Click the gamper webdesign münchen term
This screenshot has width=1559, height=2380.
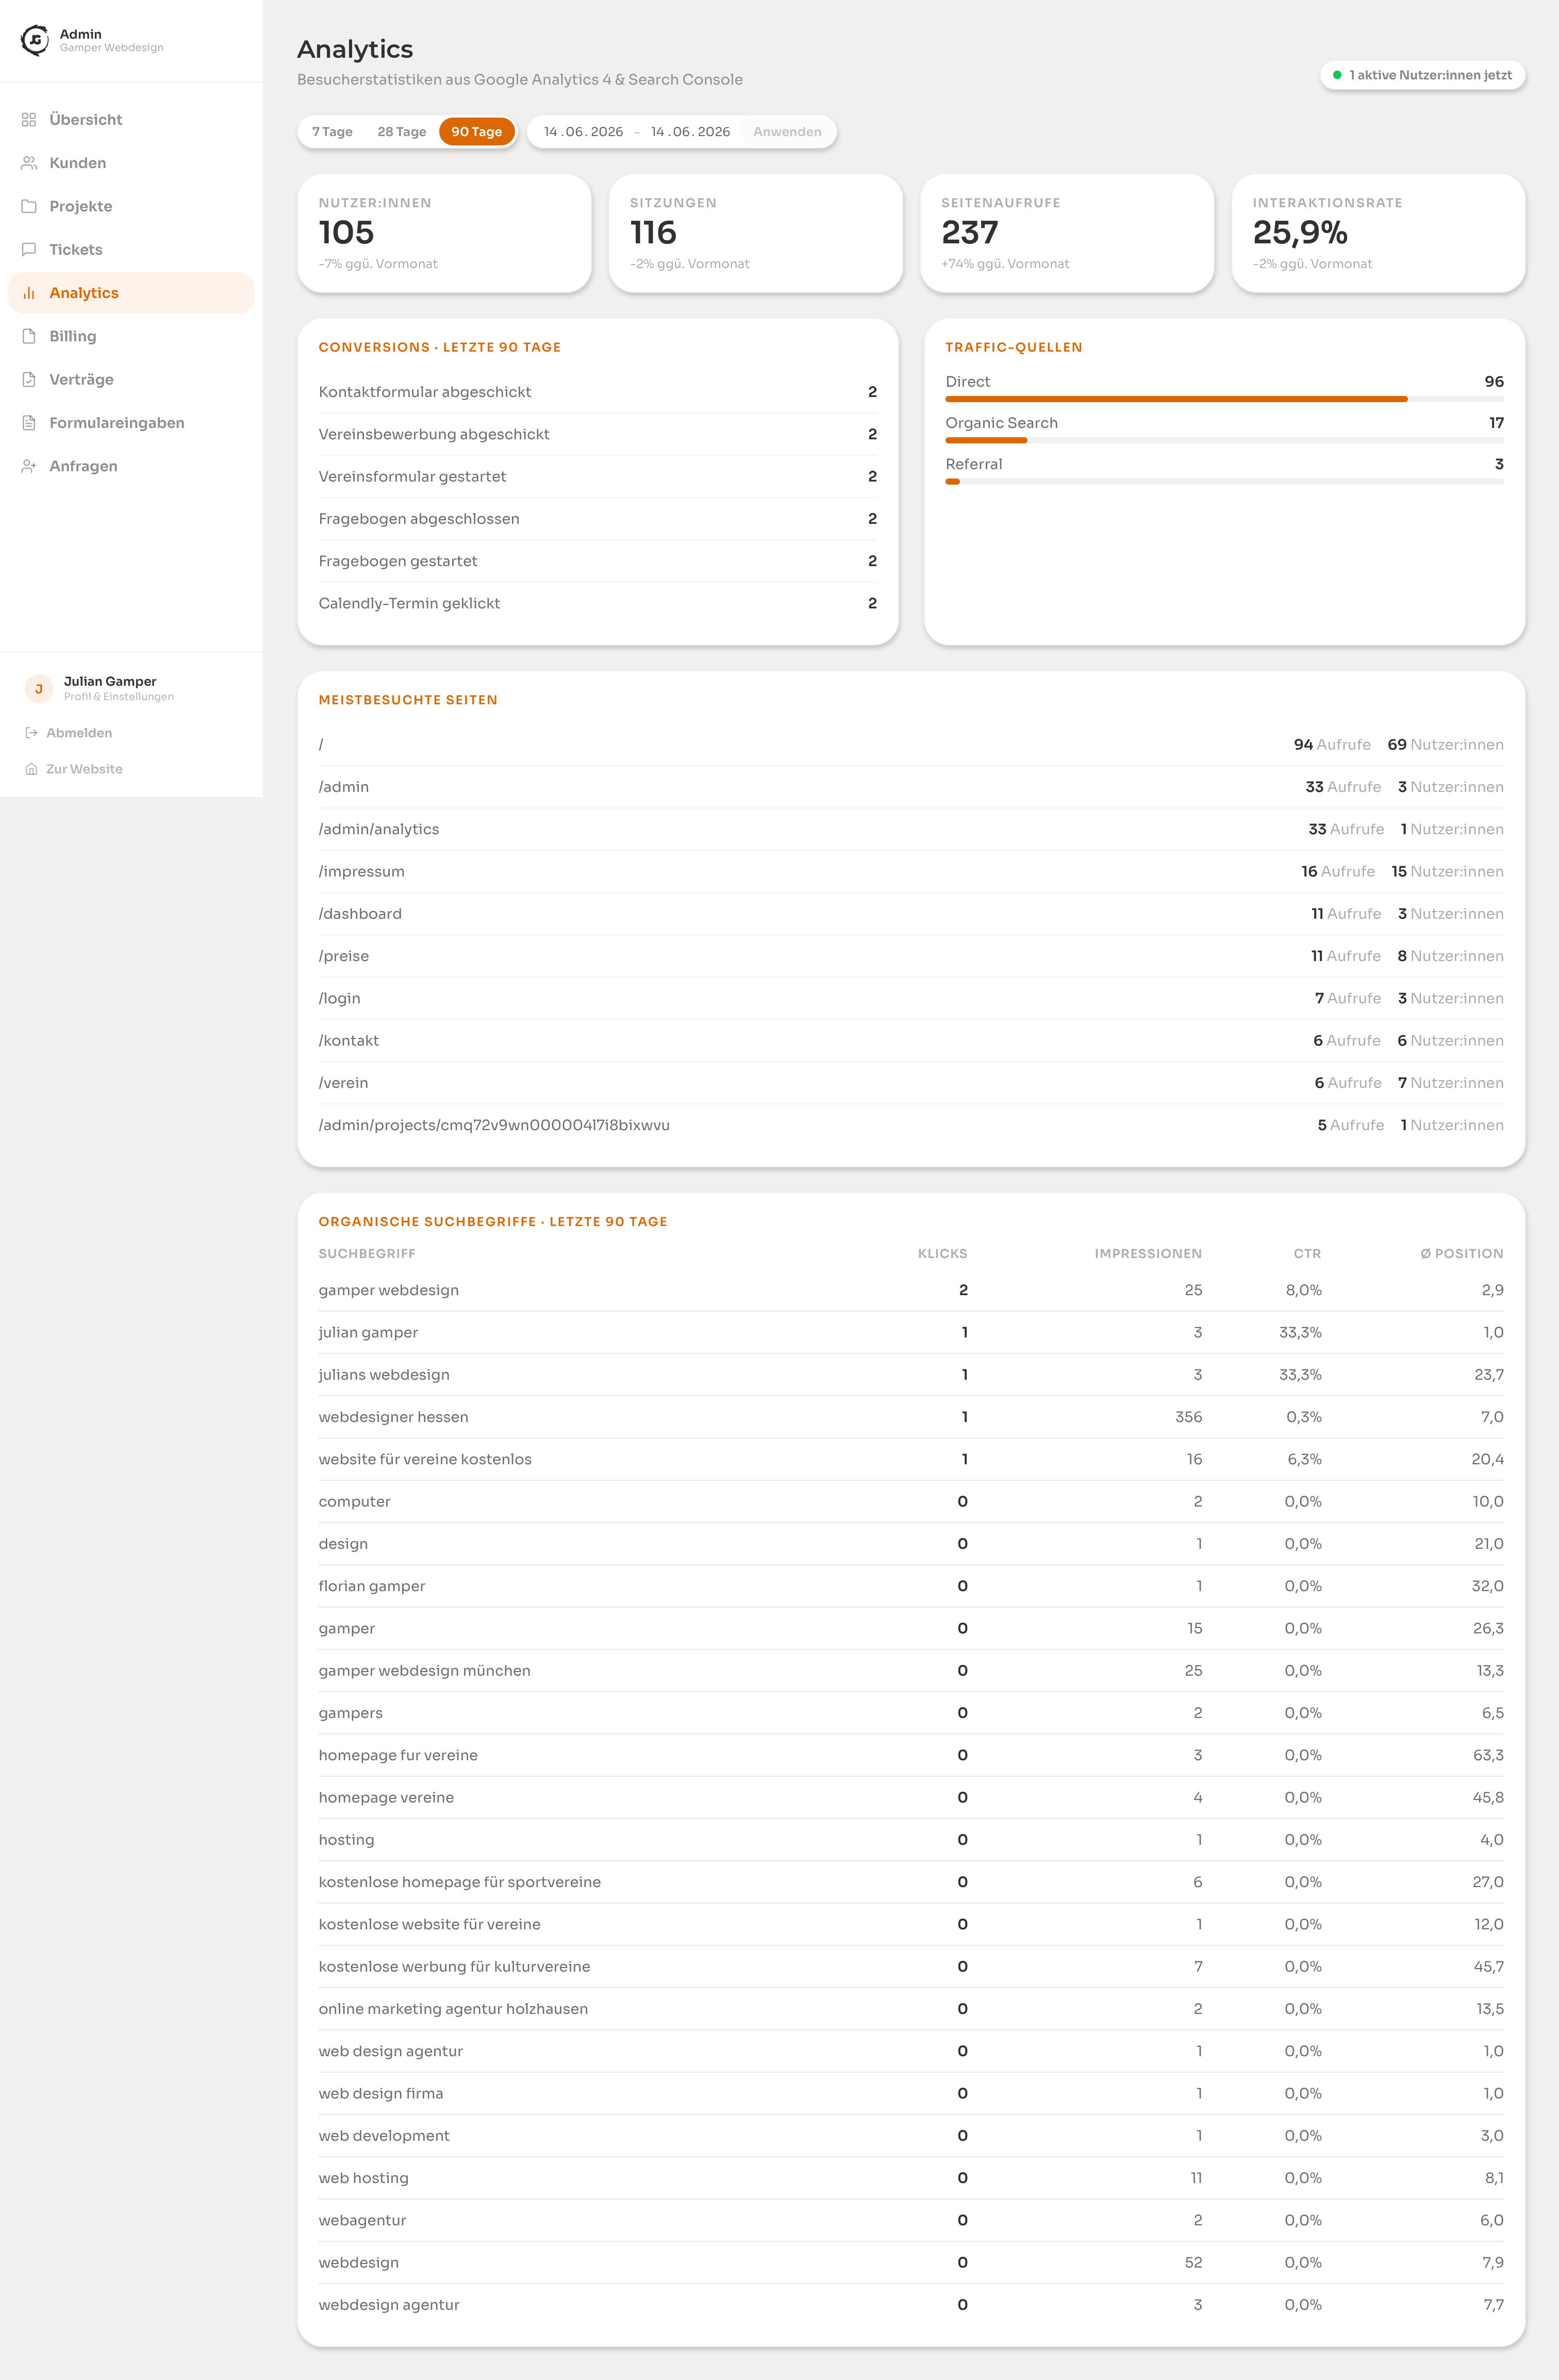[x=424, y=1670]
